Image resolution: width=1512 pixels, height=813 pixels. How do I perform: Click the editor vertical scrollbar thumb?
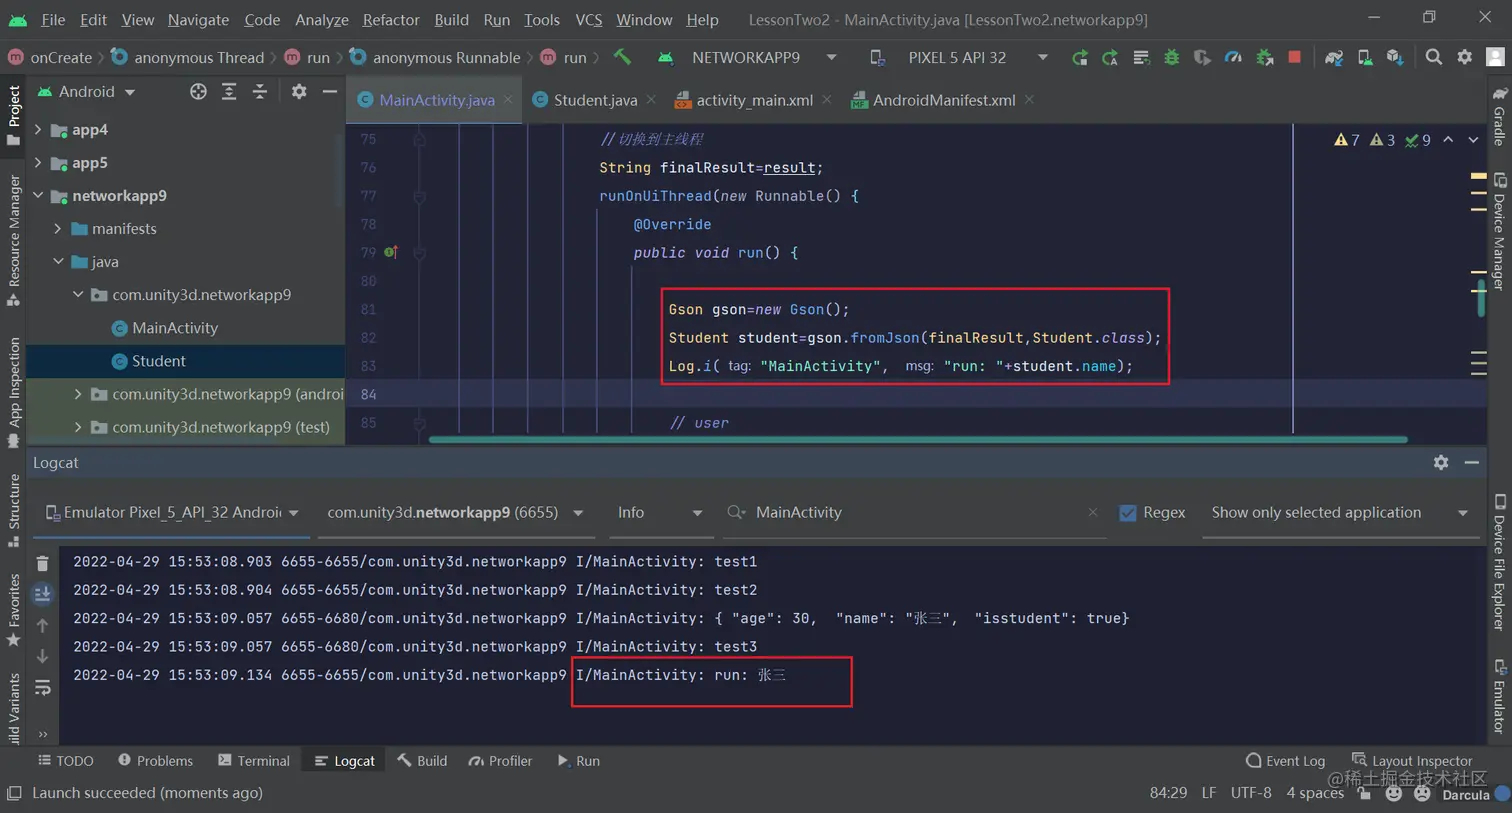coord(1481,298)
